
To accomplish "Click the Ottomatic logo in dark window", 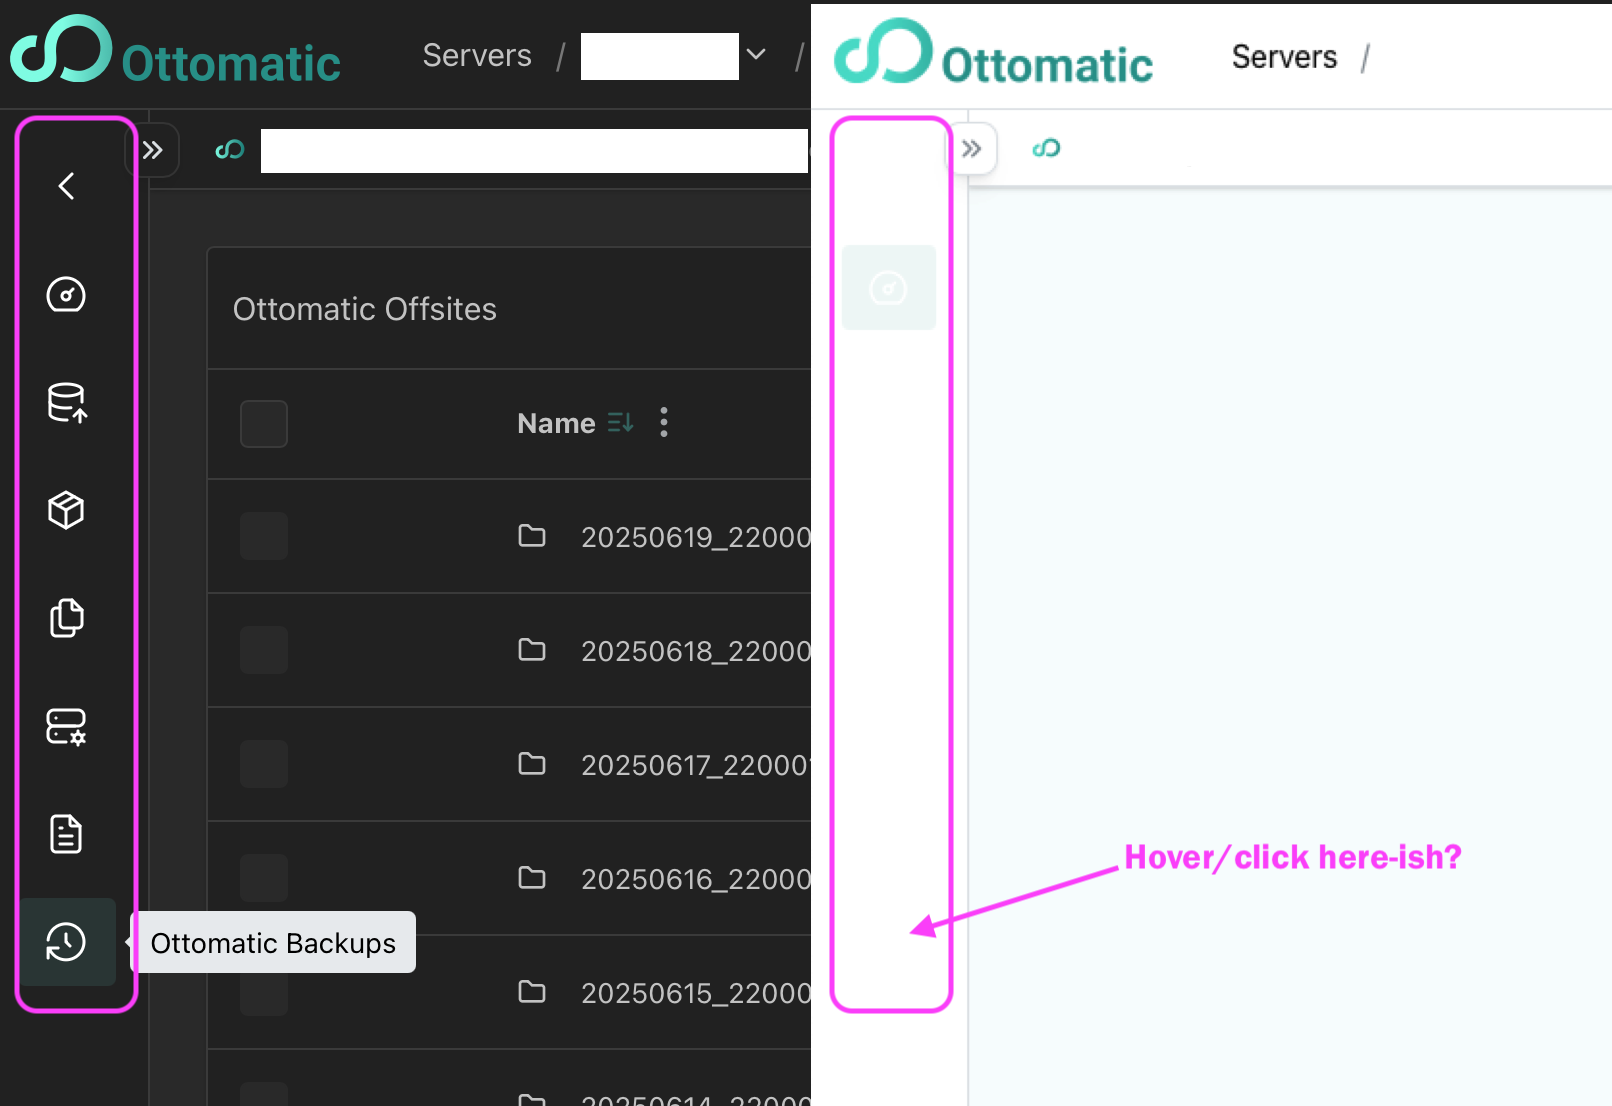I will tap(176, 51).
